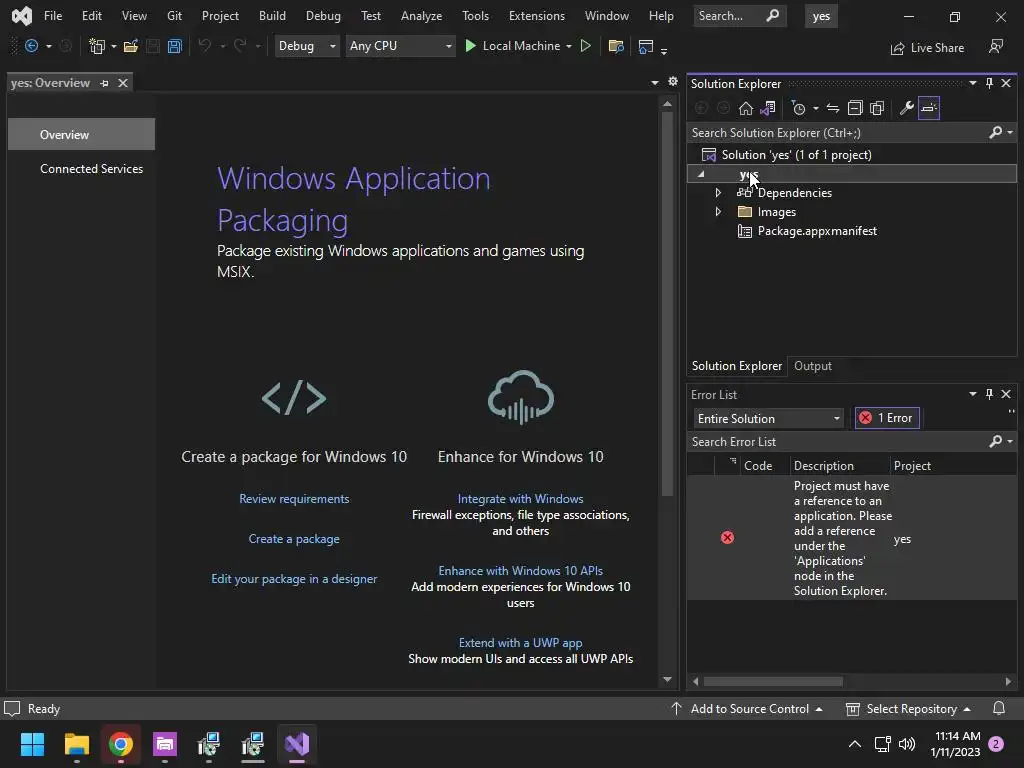1024x768 pixels.
Task: Open Properties wrench icon in Solution Explorer
Action: coord(906,108)
